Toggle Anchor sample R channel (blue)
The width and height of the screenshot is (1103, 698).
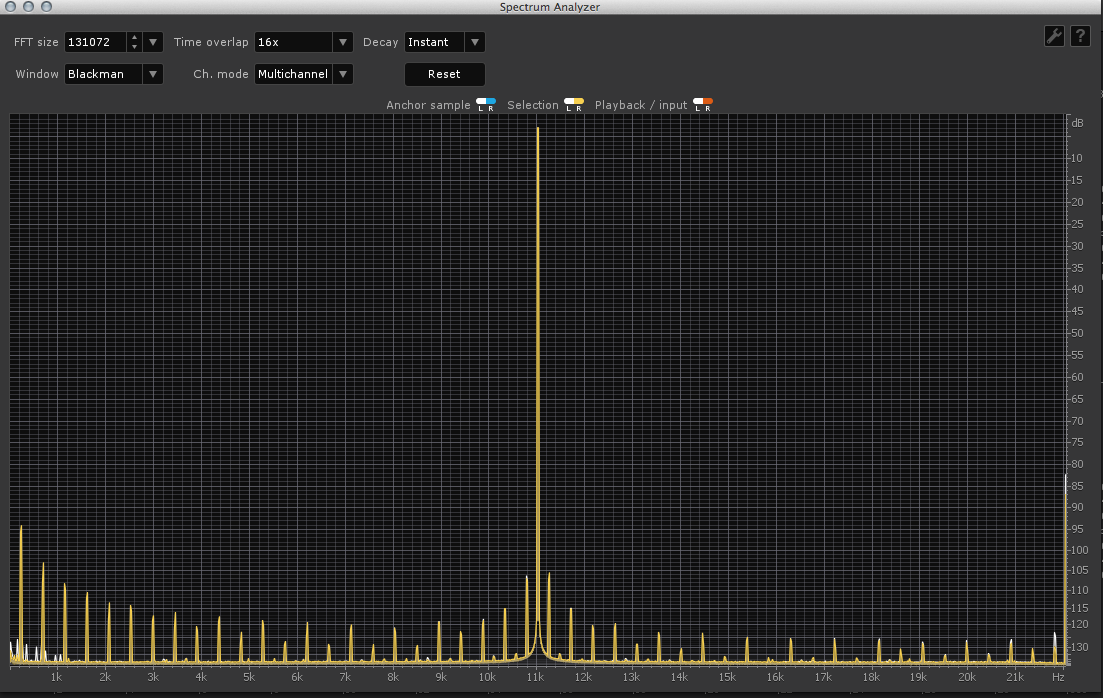pos(491,105)
